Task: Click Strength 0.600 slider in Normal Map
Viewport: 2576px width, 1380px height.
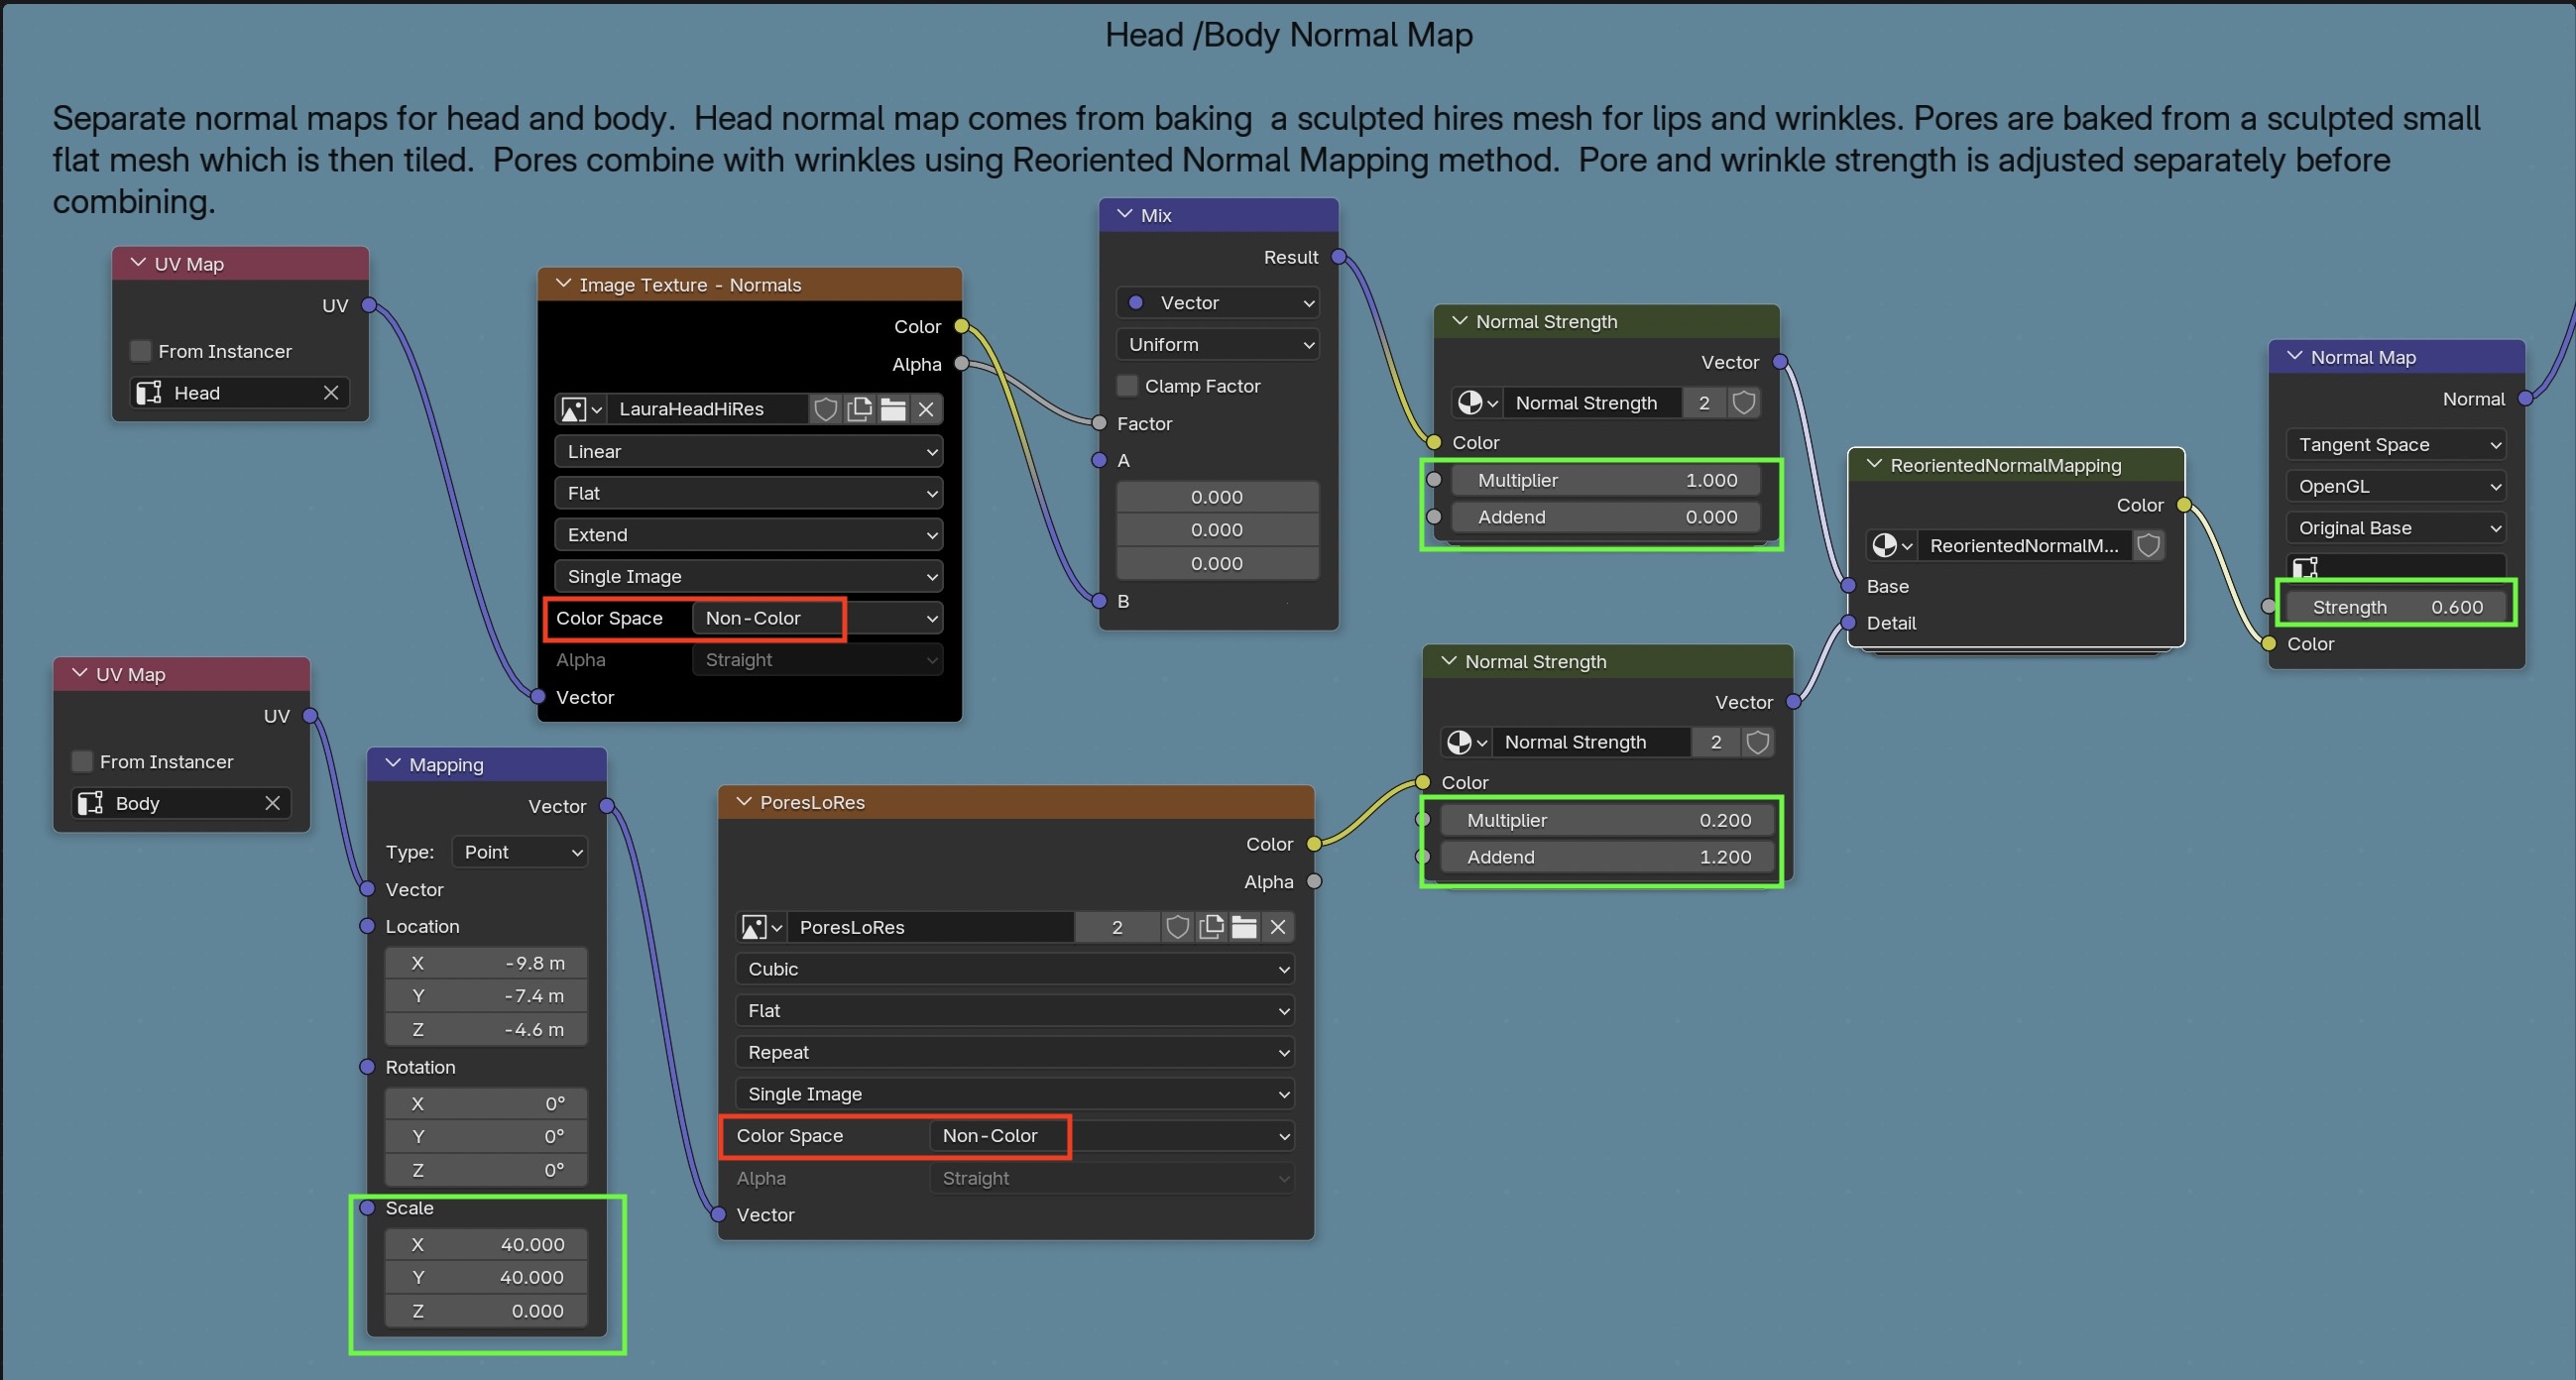Action: point(2396,607)
